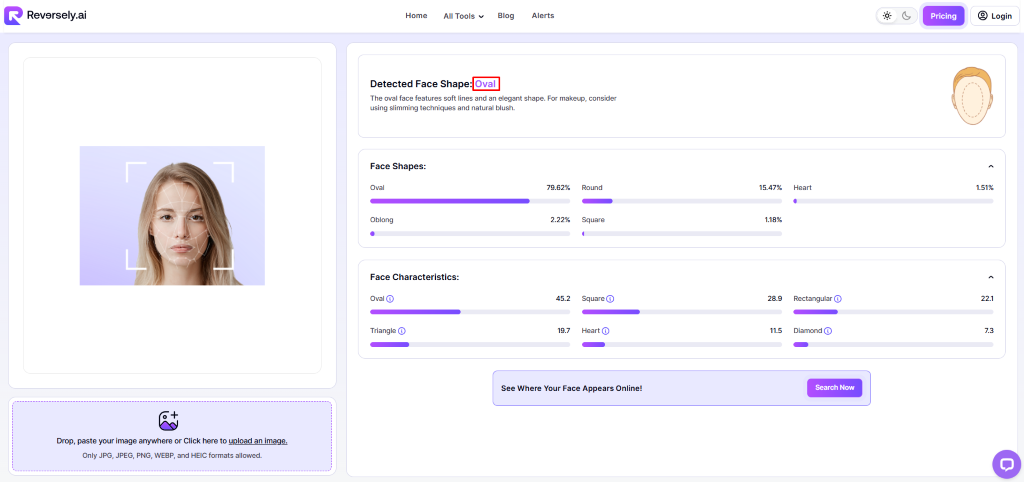The width and height of the screenshot is (1024, 482).
Task: Click the Oval percentage progress bar
Action: [x=470, y=201]
